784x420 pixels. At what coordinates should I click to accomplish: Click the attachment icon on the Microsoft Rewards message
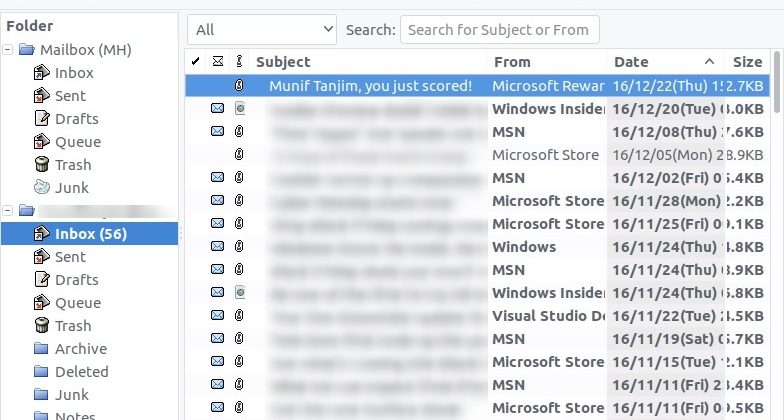click(239, 86)
